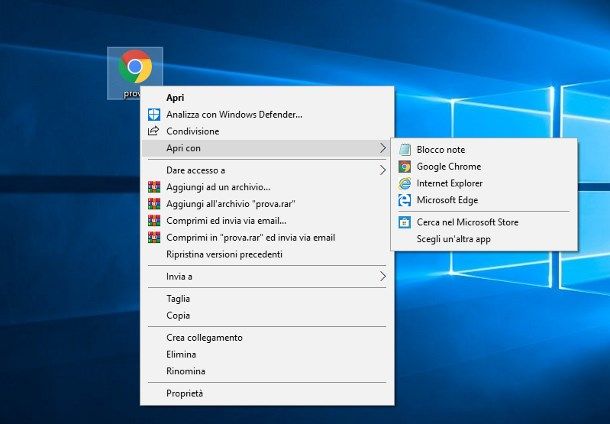Click the Google Chrome icon in submenu
Image resolution: width=610 pixels, height=424 pixels.
pos(405,166)
